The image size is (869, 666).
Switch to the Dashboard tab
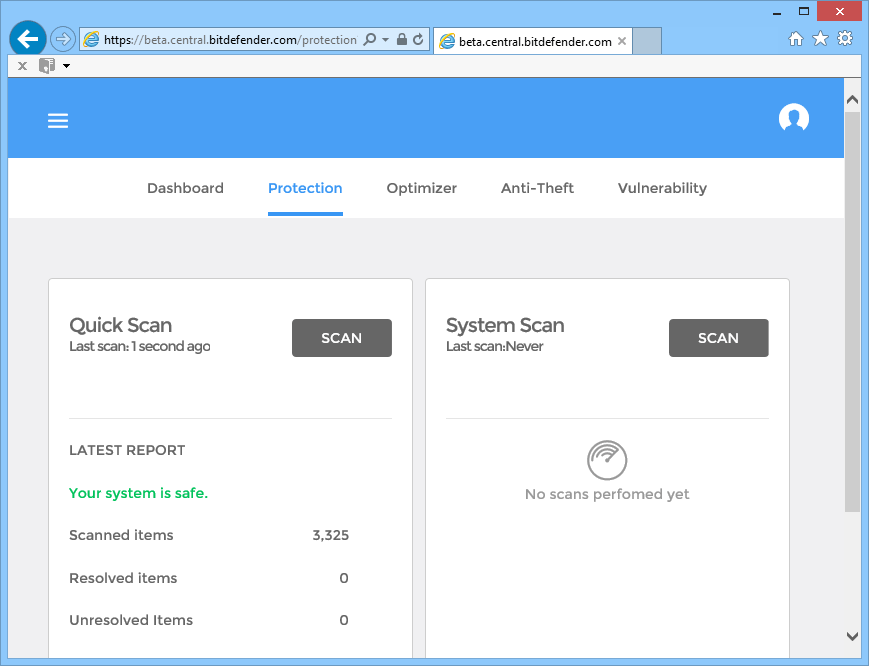[185, 188]
